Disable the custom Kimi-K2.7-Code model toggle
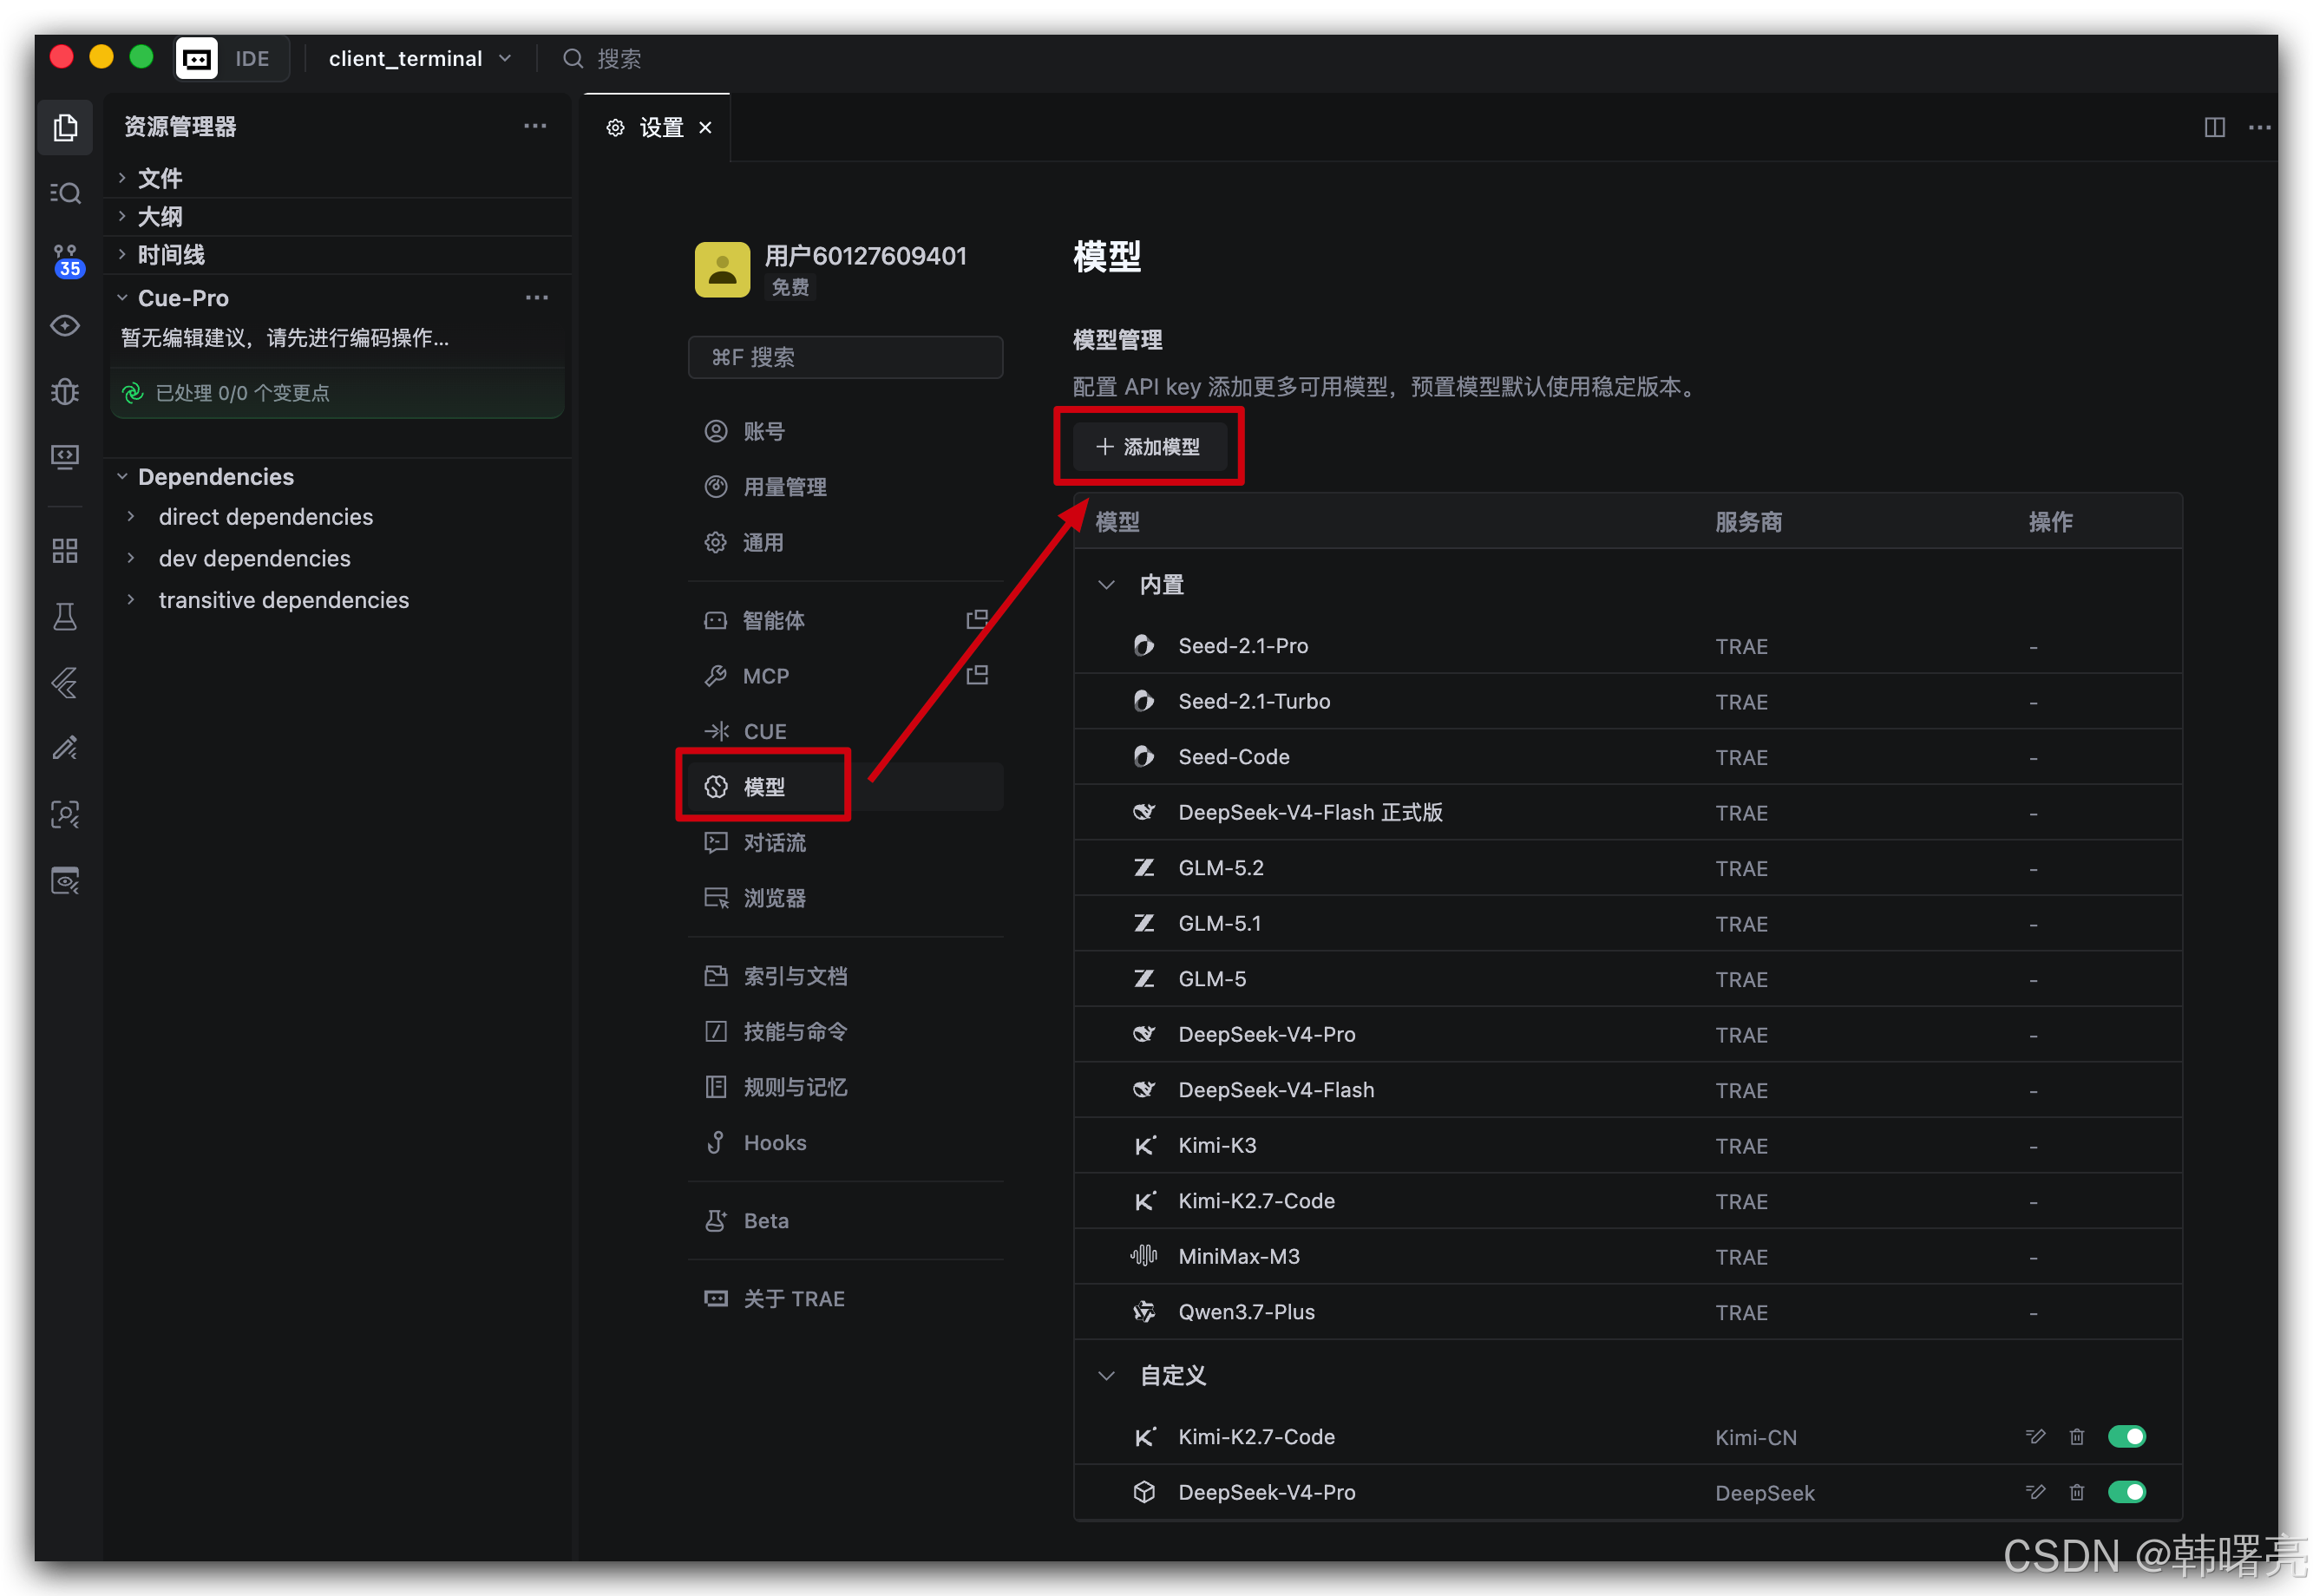This screenshot has height=1596, width=2313. point(2126,1436)
